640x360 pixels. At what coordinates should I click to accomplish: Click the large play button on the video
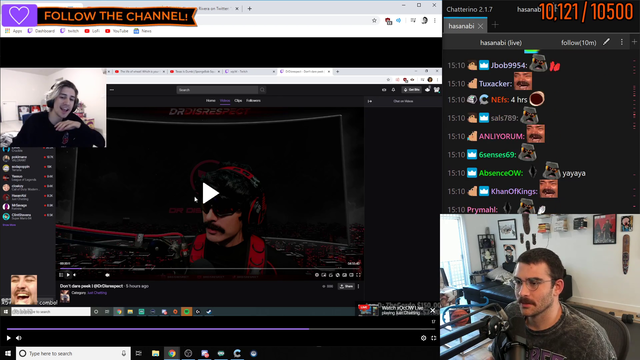click(211, 193)
